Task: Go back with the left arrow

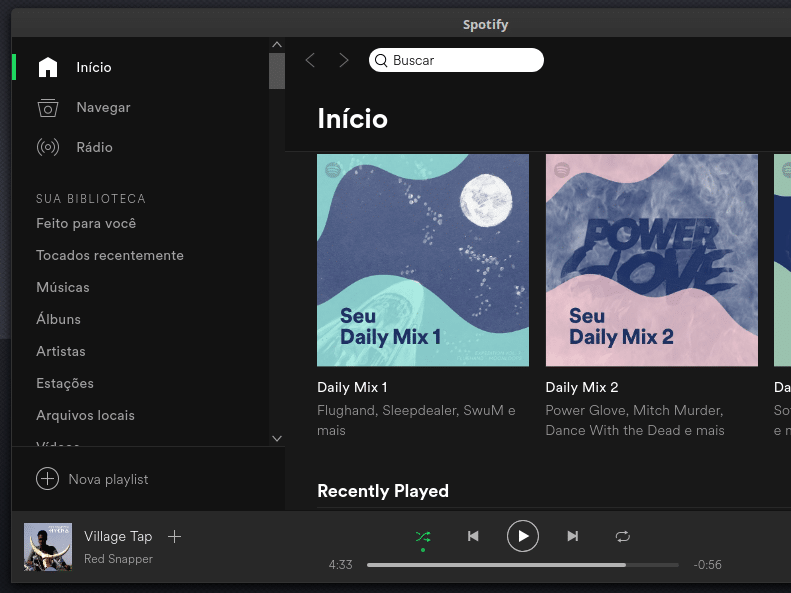Action: coord(310,60)
